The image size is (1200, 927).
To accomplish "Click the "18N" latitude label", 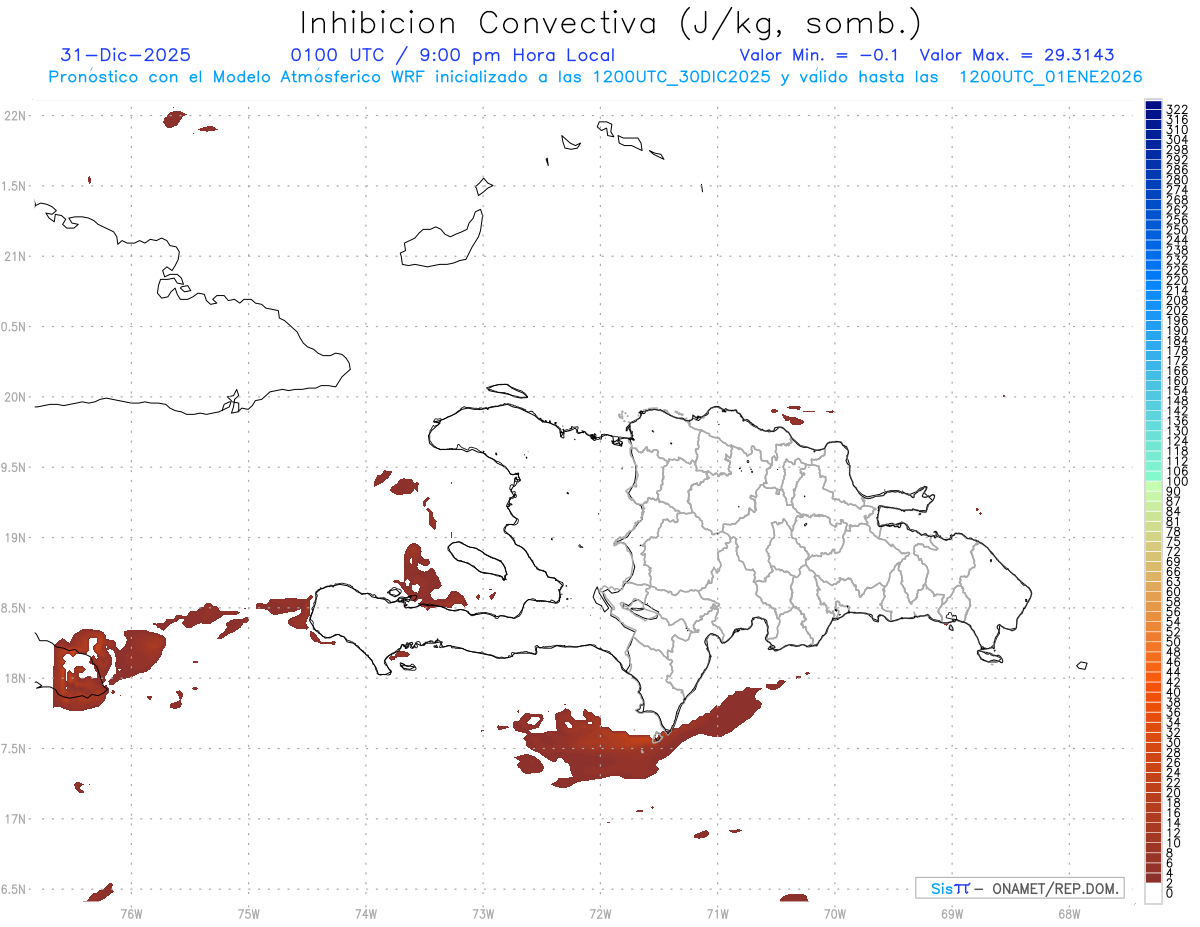I will point(15,678).
